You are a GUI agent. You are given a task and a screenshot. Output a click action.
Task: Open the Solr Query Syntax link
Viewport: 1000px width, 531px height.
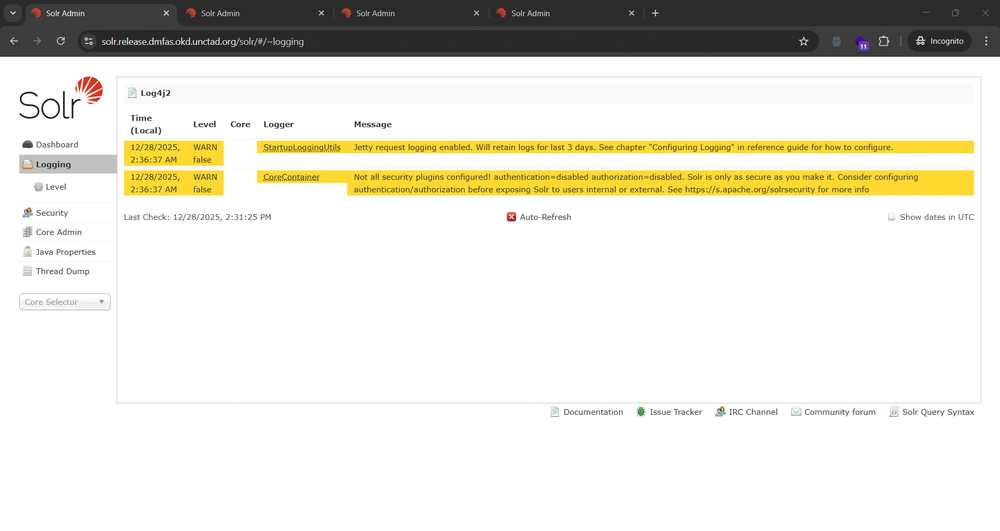click(932, 412)
